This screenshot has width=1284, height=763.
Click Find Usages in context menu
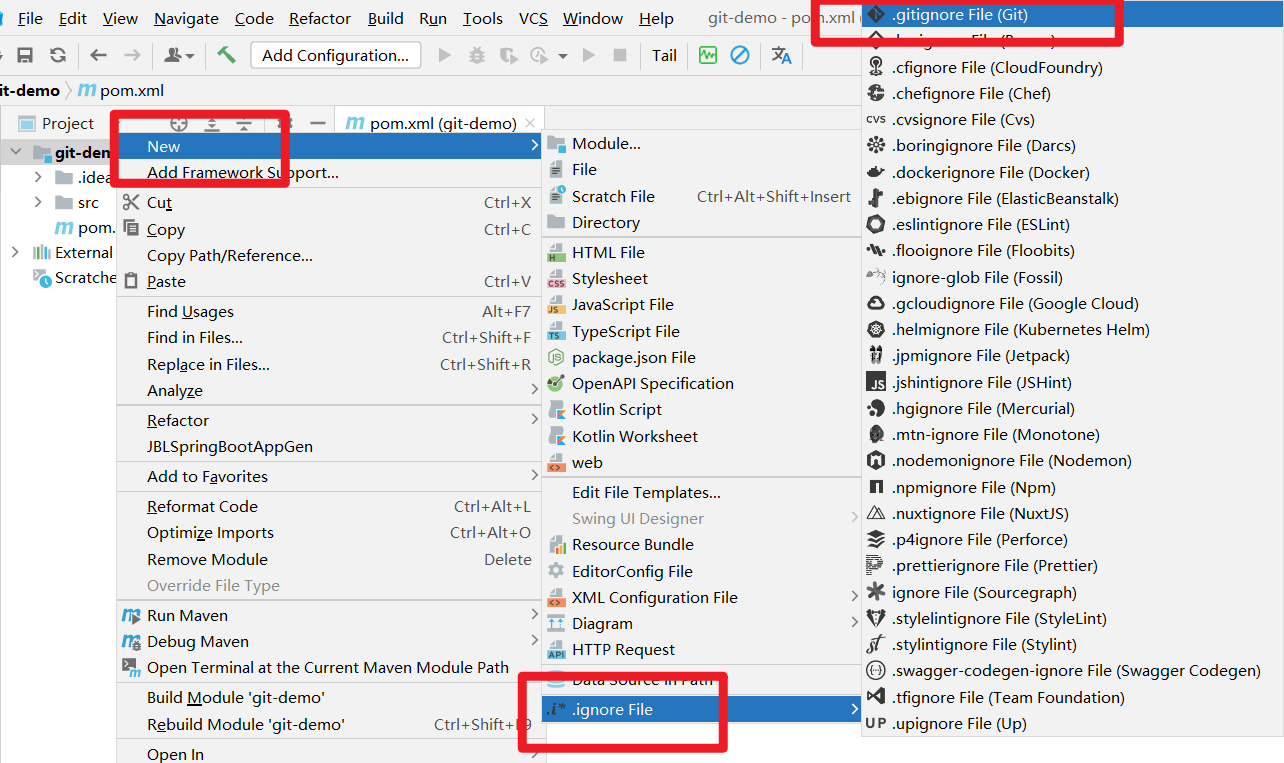(x=329, y=311)
